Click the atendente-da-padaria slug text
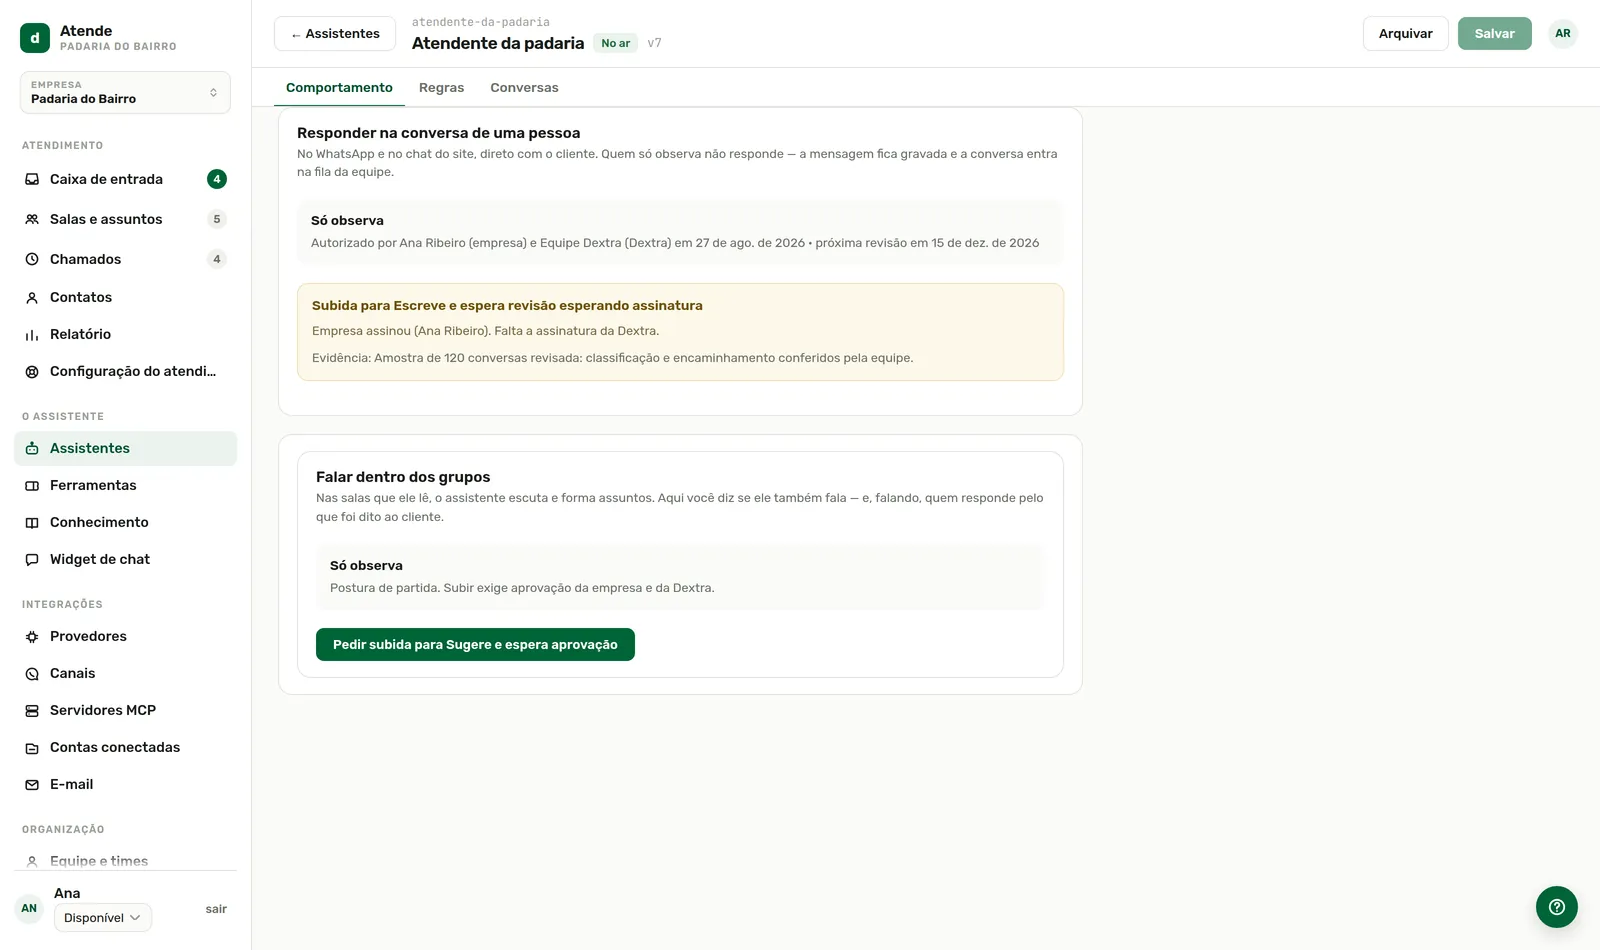The image size is (1600, 950). (481, 22)
